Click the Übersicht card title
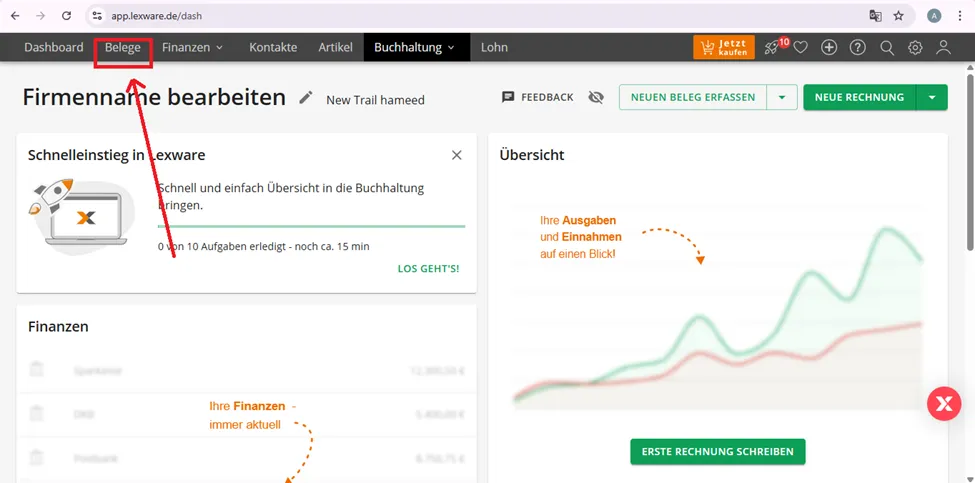This screenshot has height=483, width=975. pos(532,155)
